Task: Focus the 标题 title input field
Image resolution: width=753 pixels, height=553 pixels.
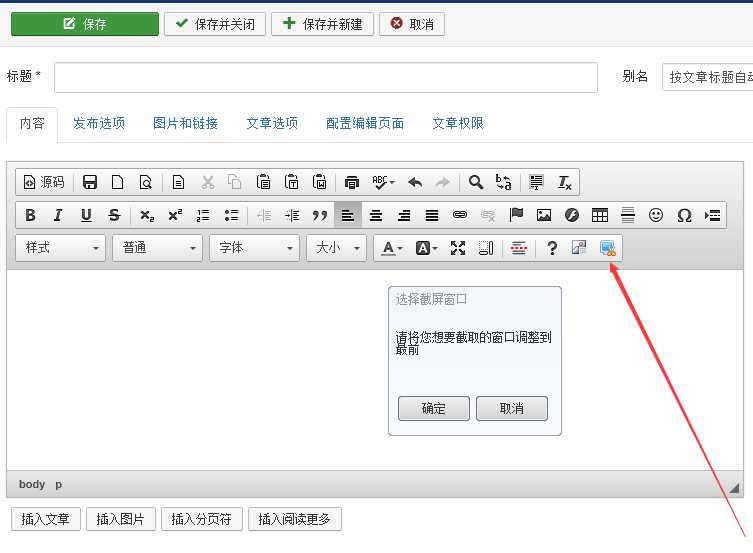Action: pos(326,77)
